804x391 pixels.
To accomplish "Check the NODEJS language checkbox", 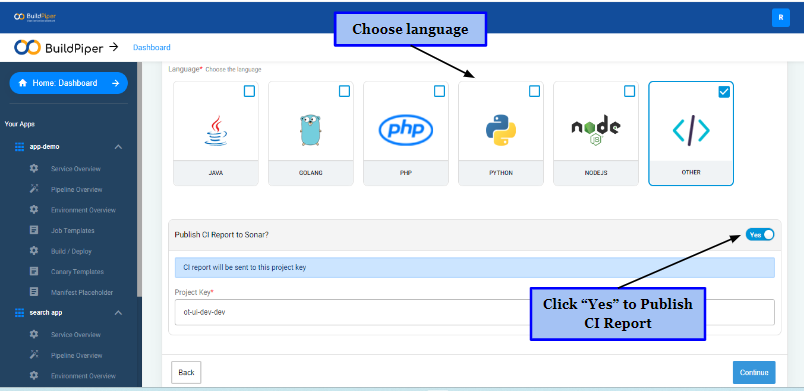I will (629, 91).
